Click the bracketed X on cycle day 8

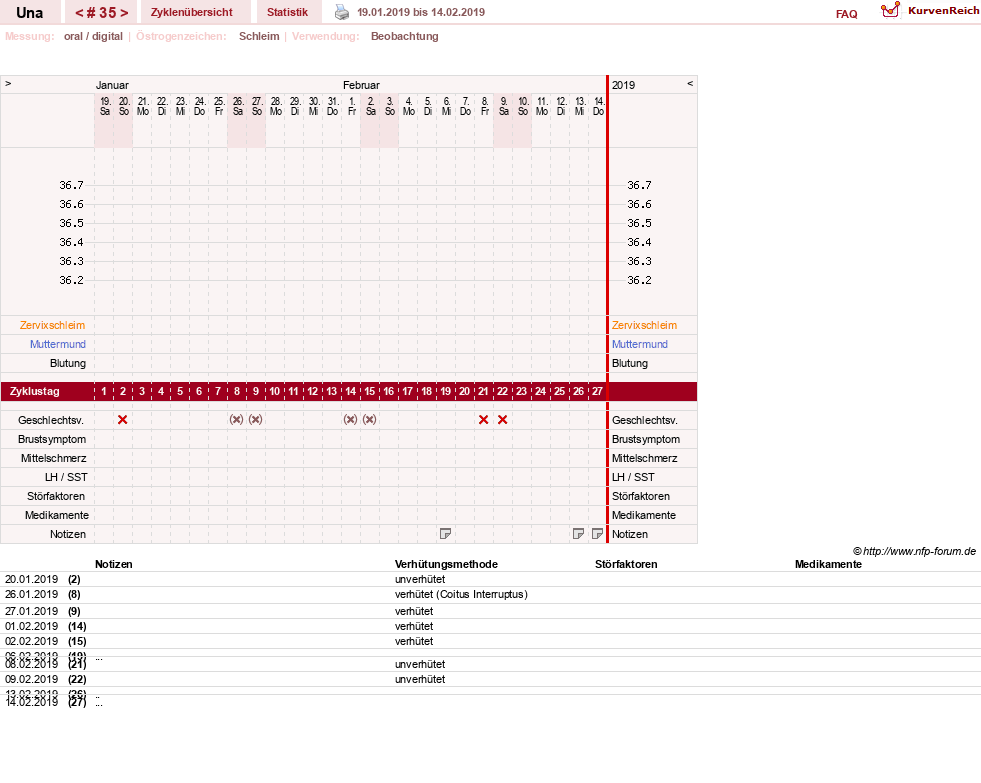[x=236, y=420]
